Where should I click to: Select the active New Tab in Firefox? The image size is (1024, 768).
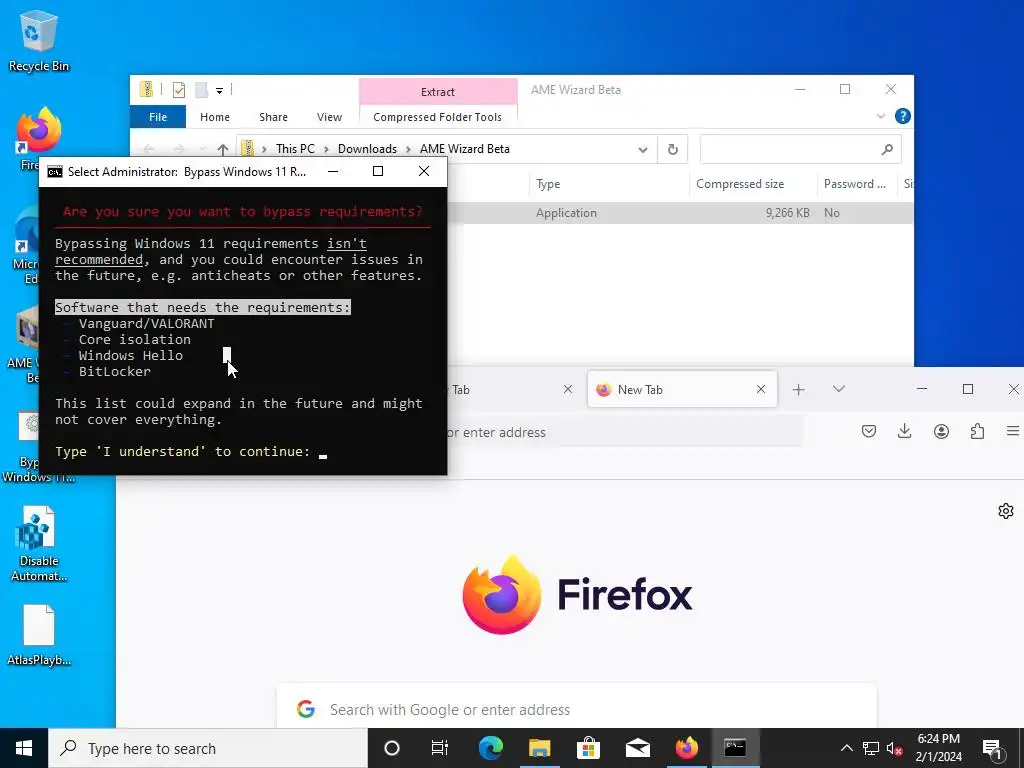pyautogui.click(x=682, y=389)
